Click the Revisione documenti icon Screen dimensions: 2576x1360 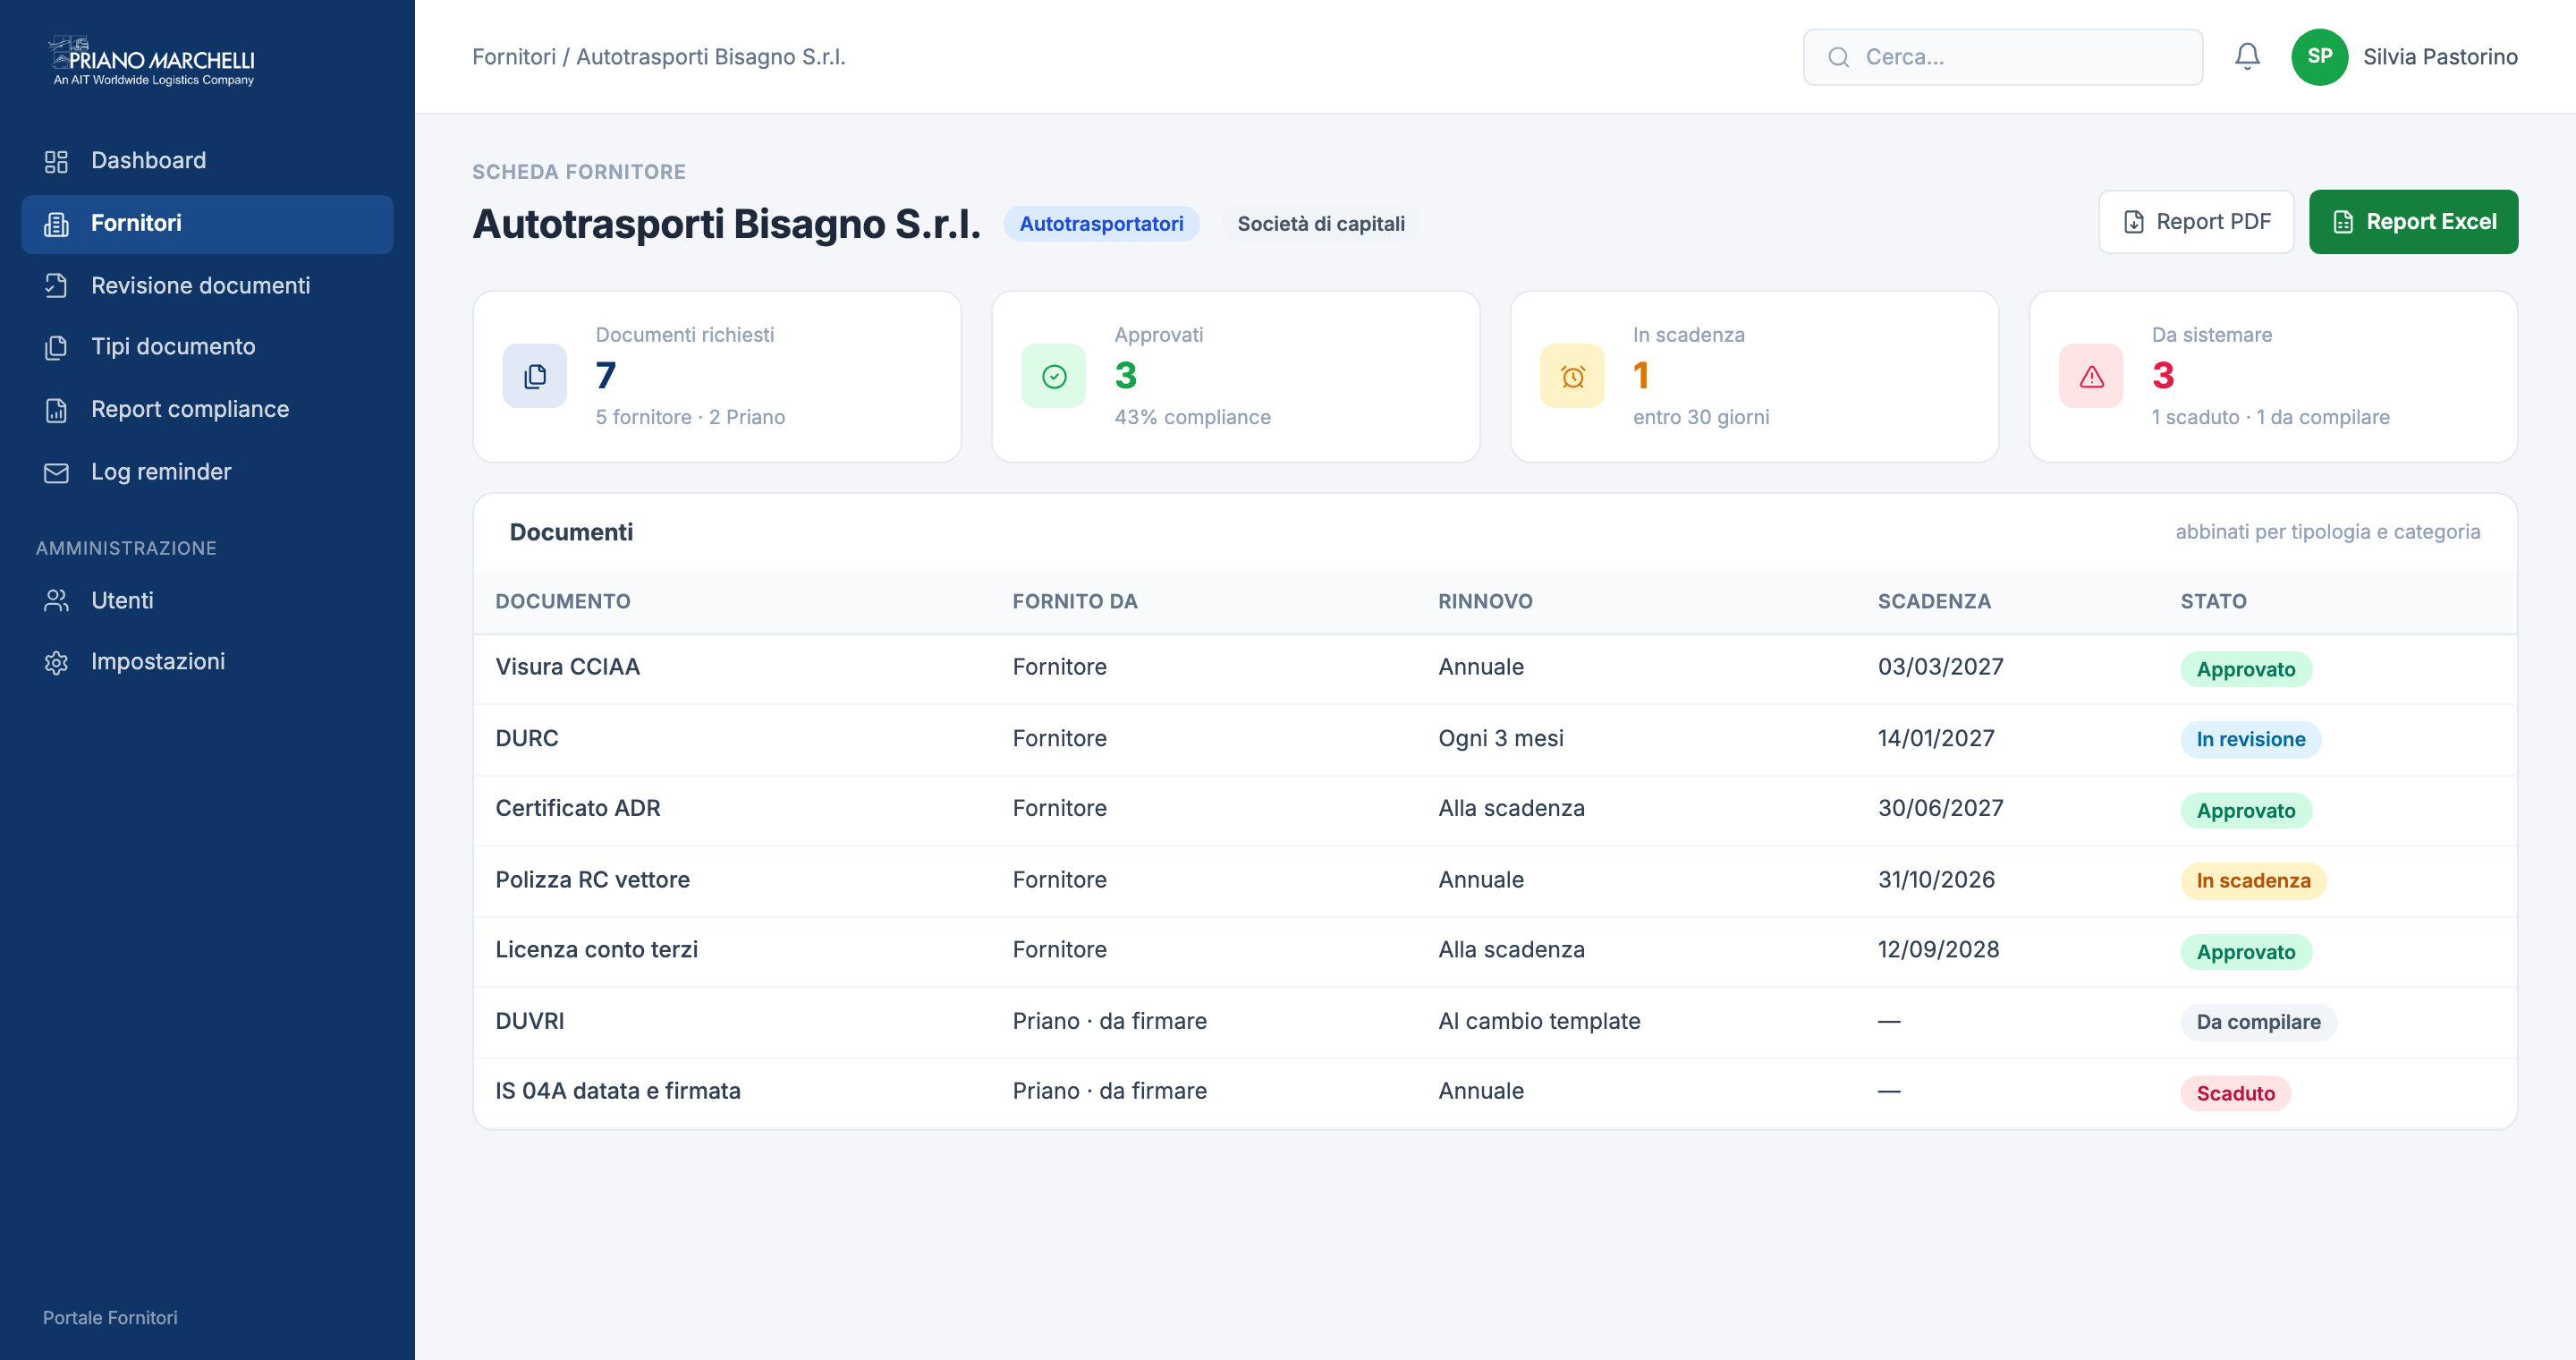[x=56, y=286]
